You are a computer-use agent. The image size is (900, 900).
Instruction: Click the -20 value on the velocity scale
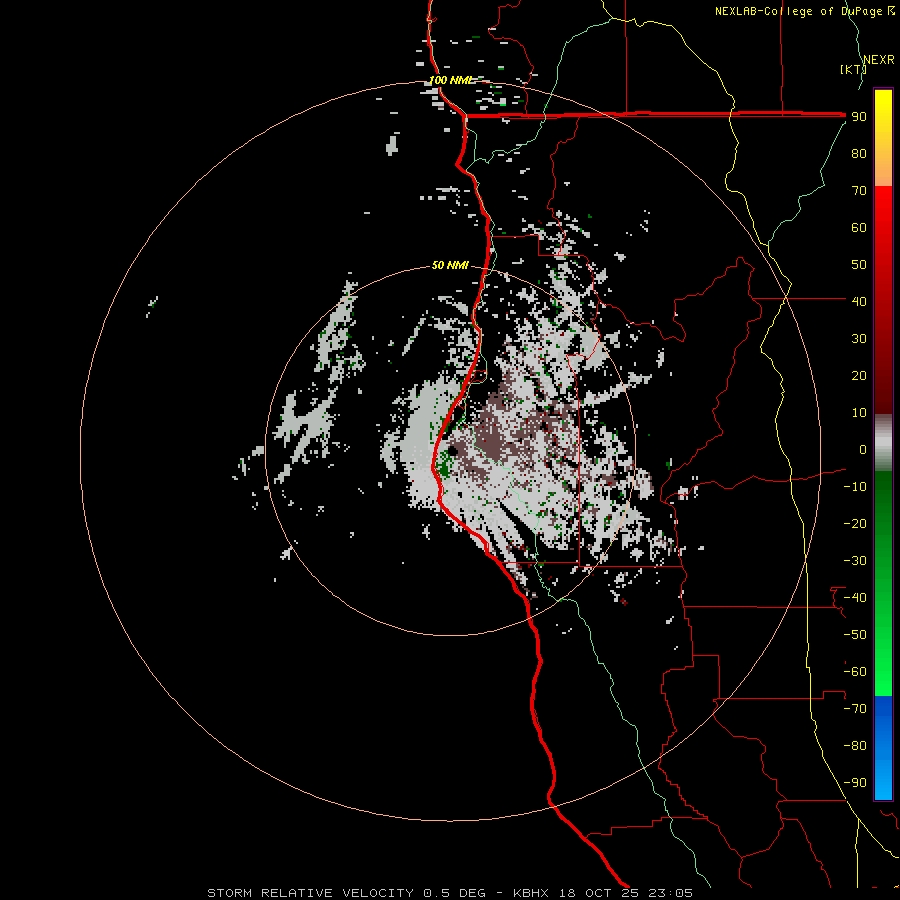pos(855,524)
